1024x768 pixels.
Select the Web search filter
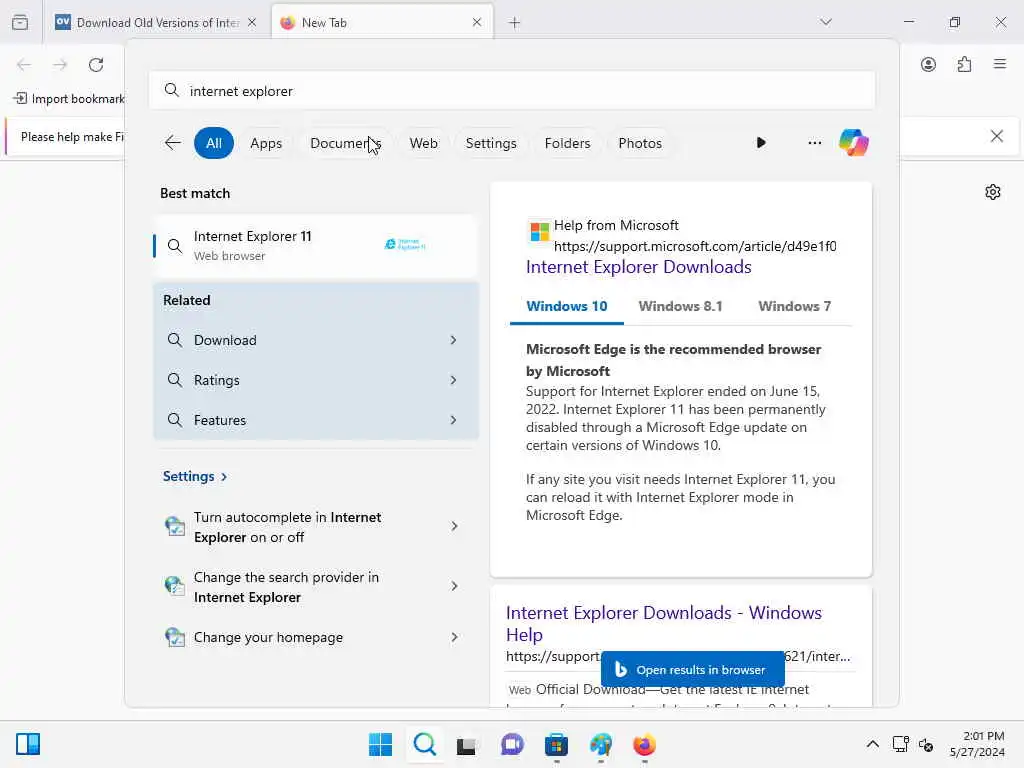point(423,143)
